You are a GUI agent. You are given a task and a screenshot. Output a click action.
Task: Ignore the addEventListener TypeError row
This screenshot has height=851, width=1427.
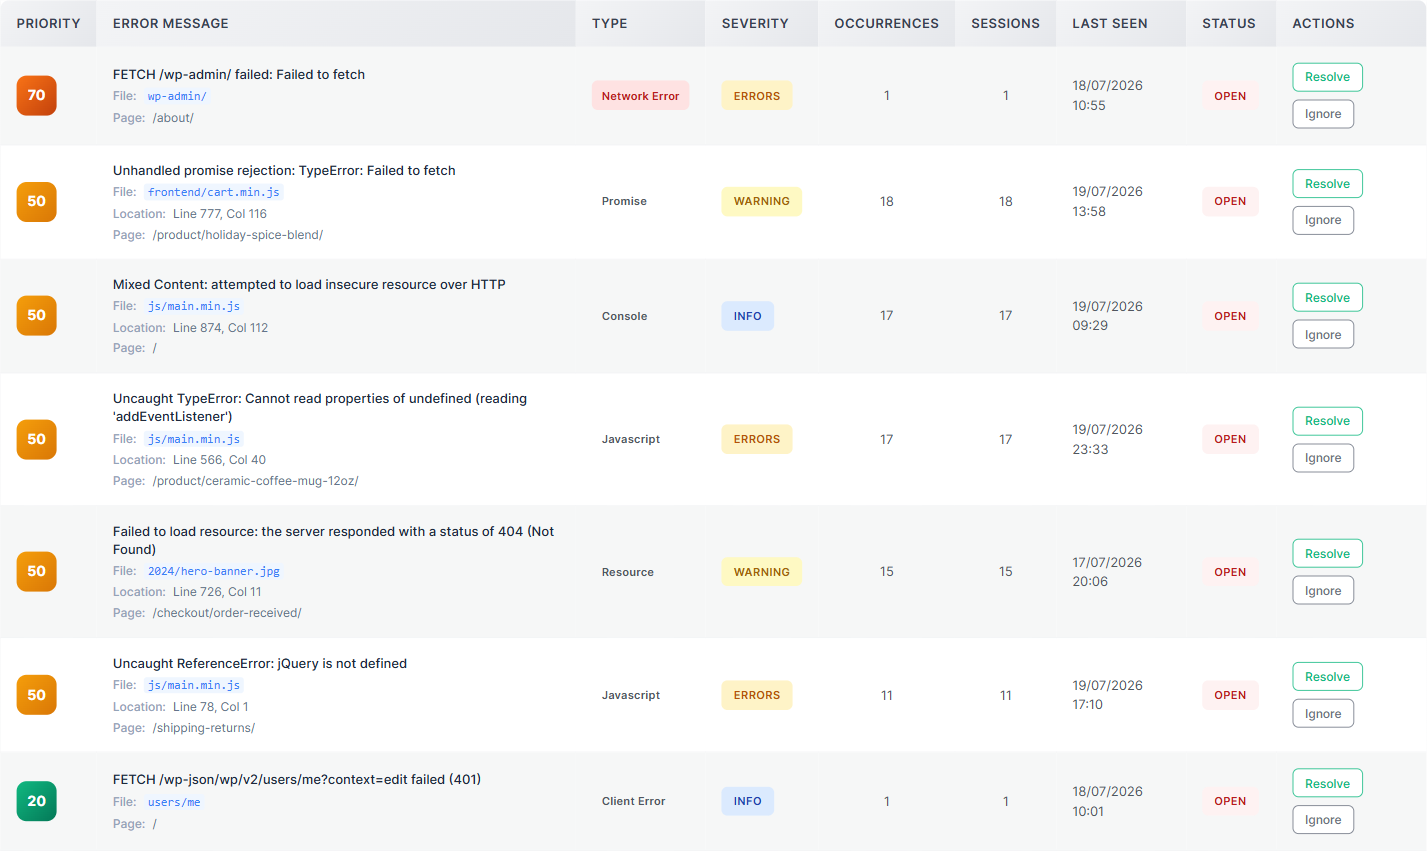tap(1323, 458)
